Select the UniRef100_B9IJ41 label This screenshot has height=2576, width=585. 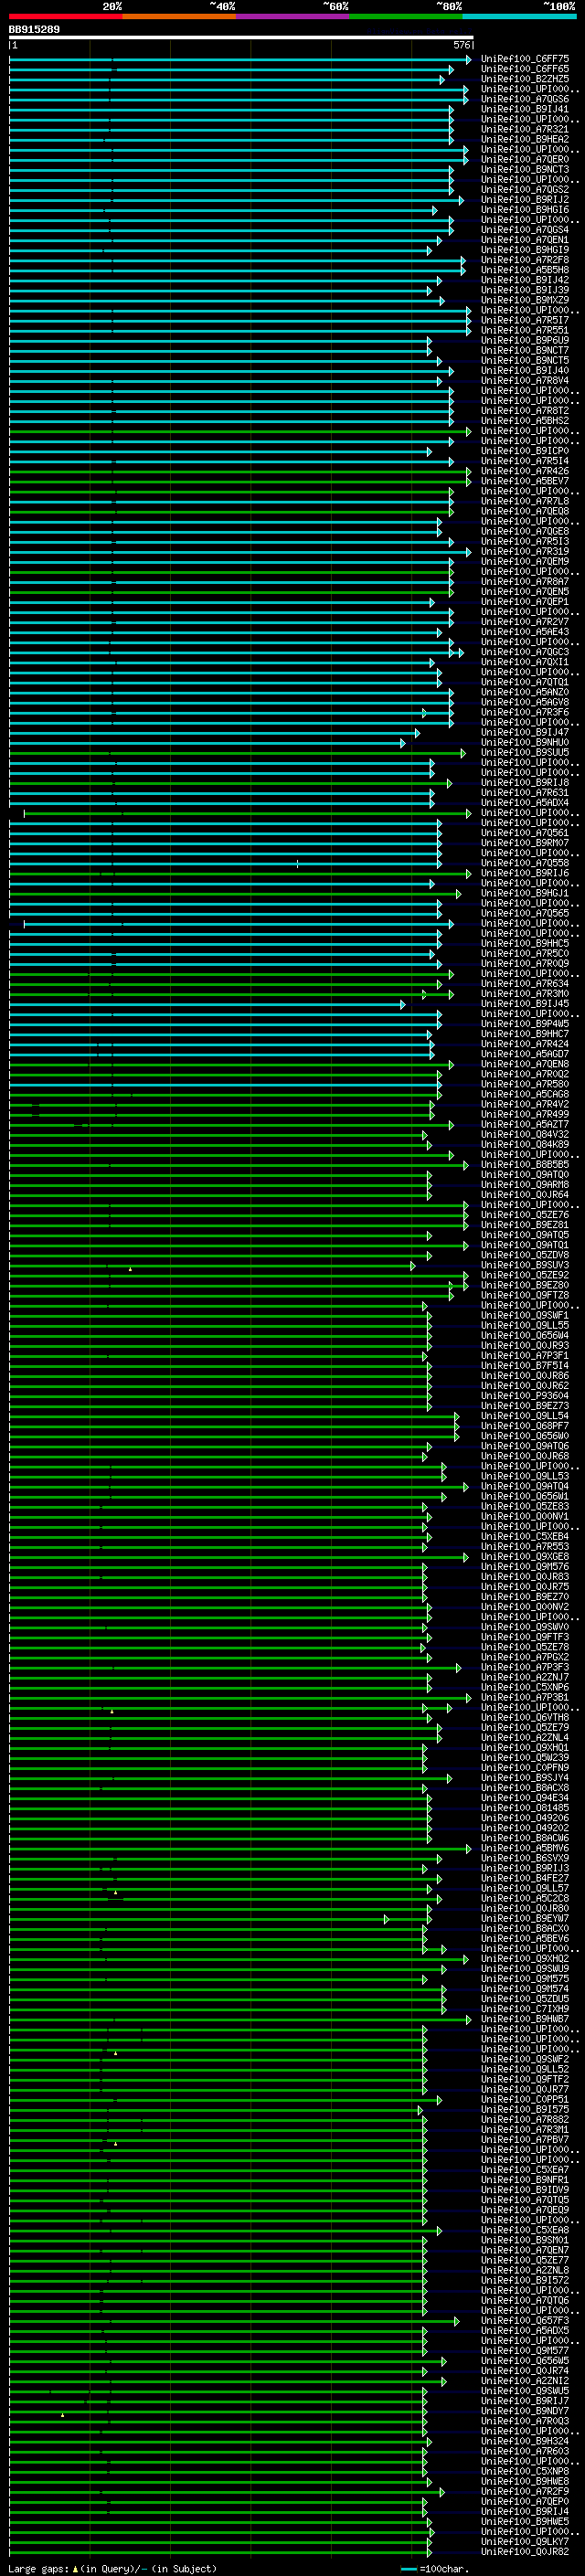[525, 109]
